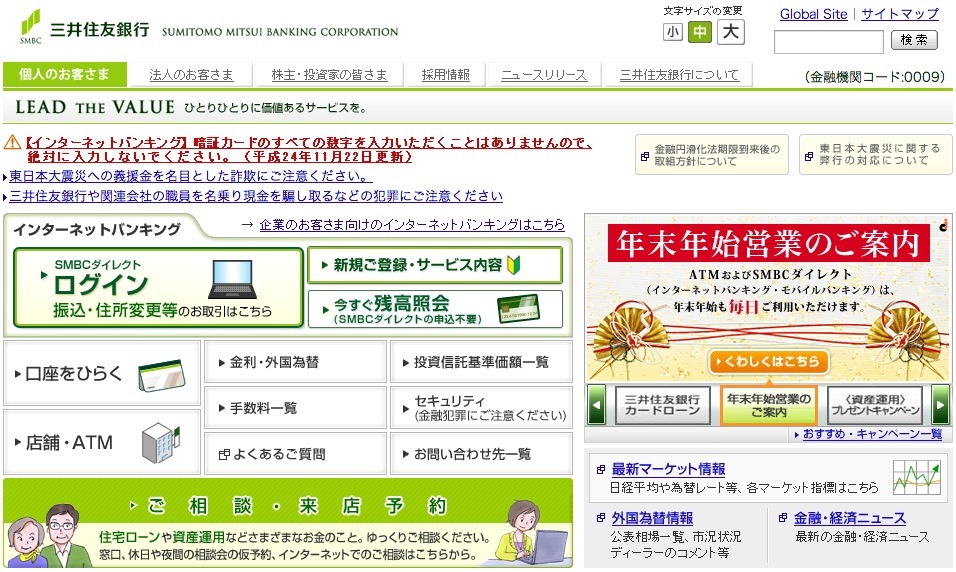Image resolution: width=956 pixels, height=572 pixels.
Task: Set text size to large (大)
Action: [x=731, y=31]
